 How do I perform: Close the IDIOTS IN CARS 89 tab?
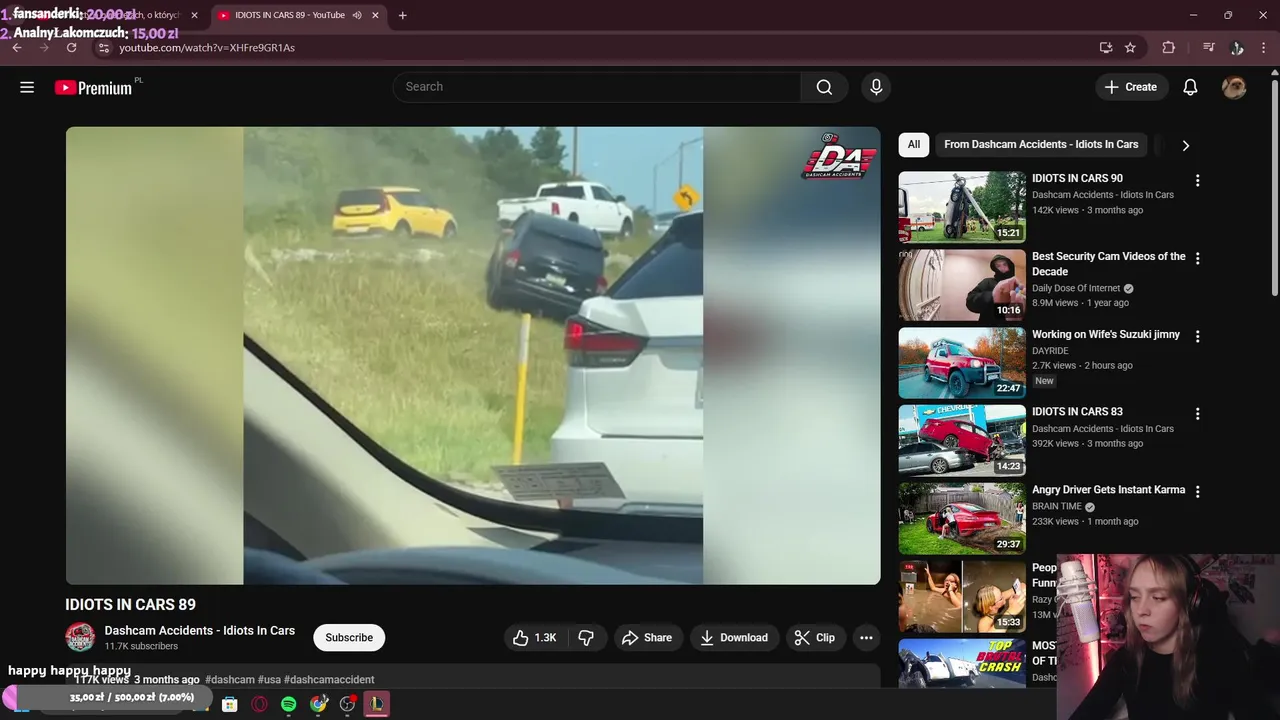[375, 15]
